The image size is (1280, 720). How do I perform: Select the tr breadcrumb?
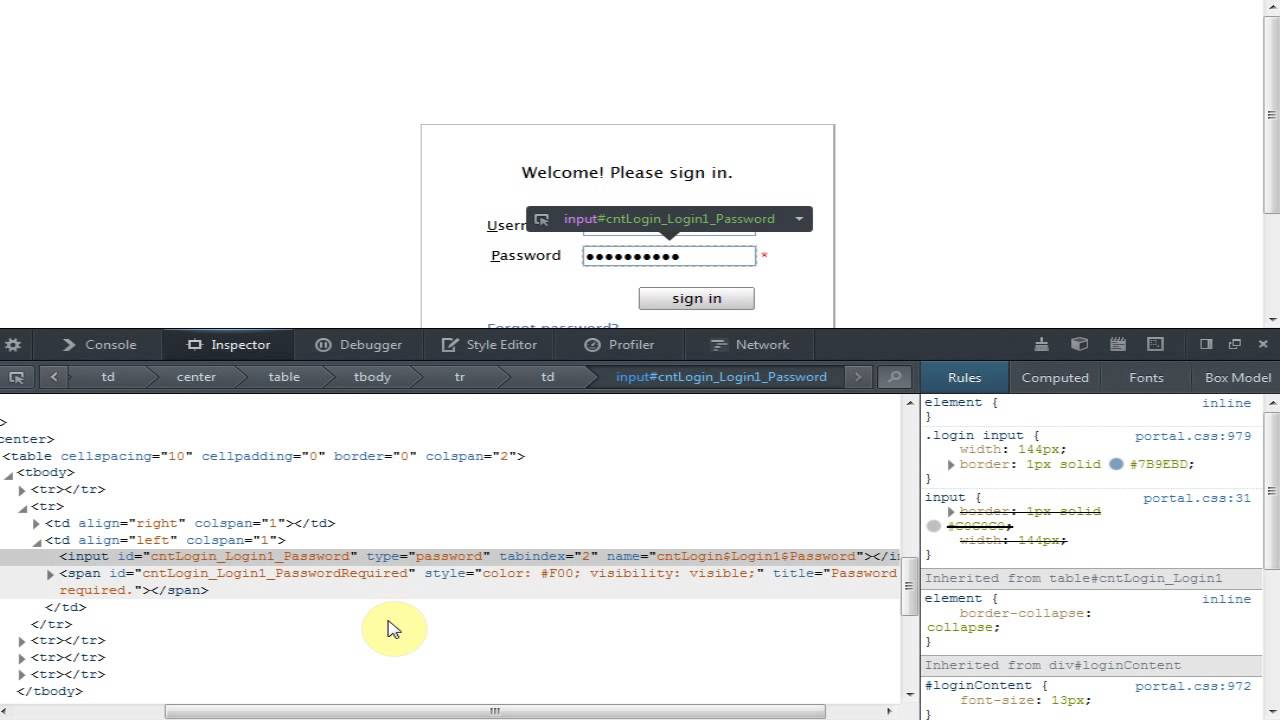click(460, 377)
